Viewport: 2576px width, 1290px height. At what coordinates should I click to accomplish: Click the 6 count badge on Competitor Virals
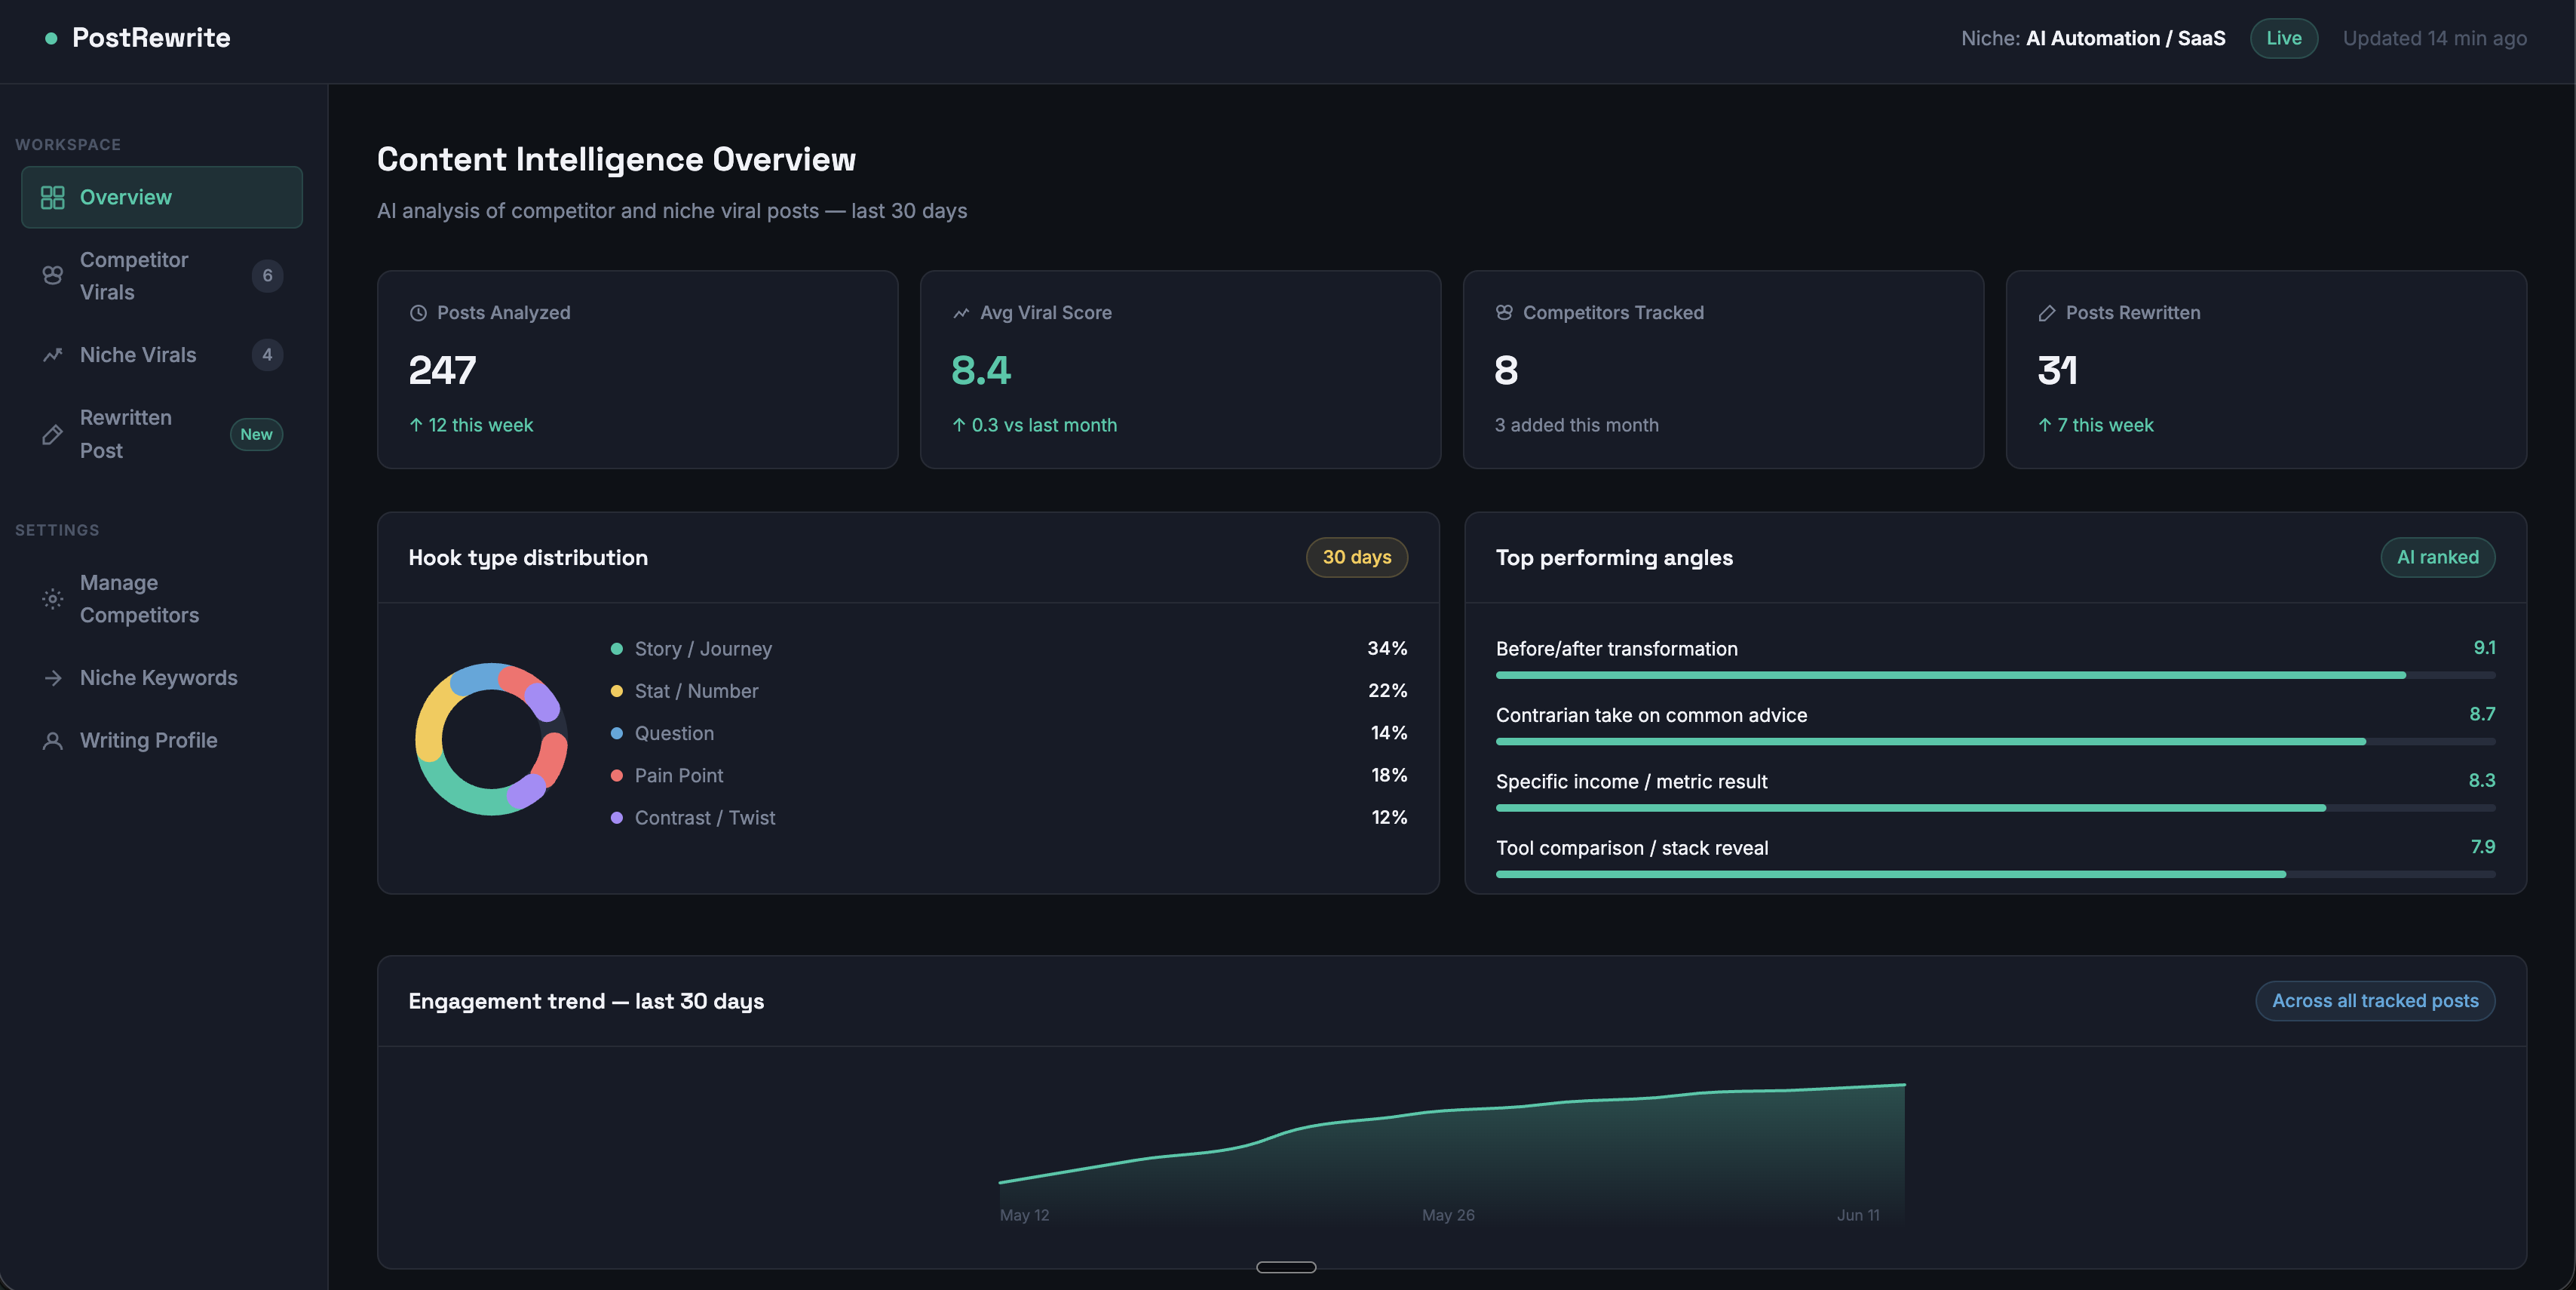coord(267,276)
